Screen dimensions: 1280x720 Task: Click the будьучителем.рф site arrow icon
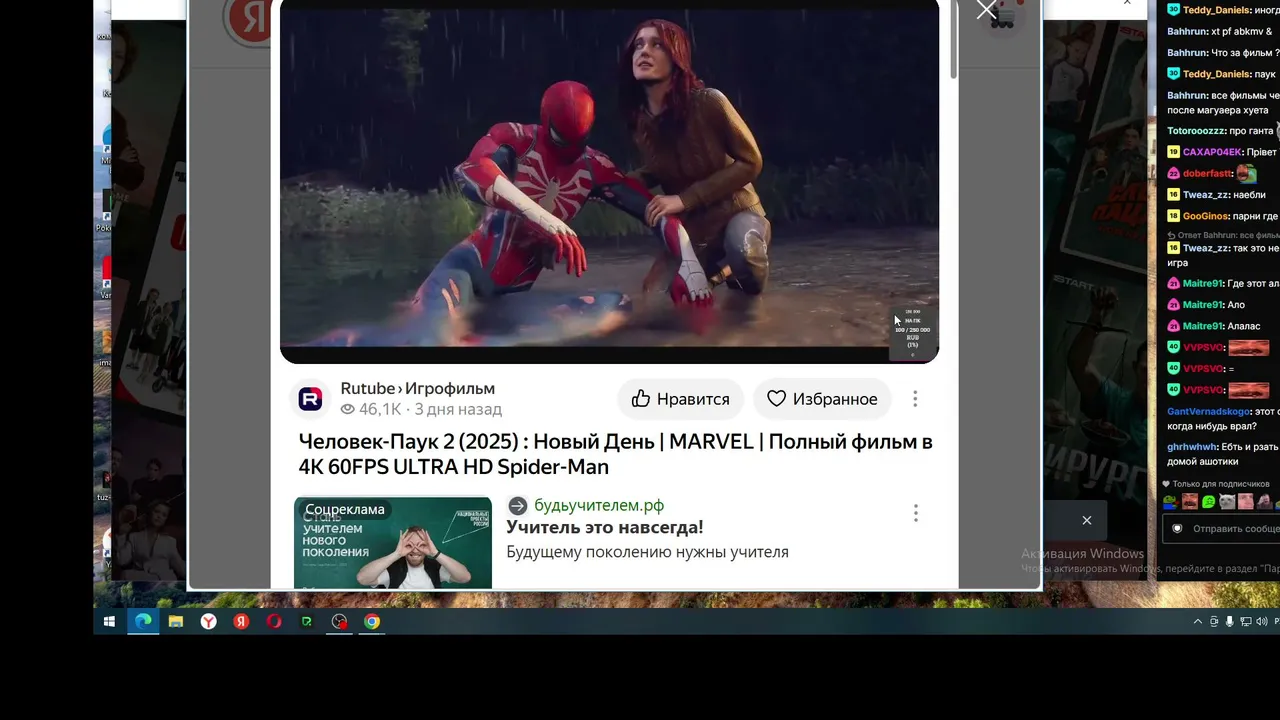coord(517,506)
